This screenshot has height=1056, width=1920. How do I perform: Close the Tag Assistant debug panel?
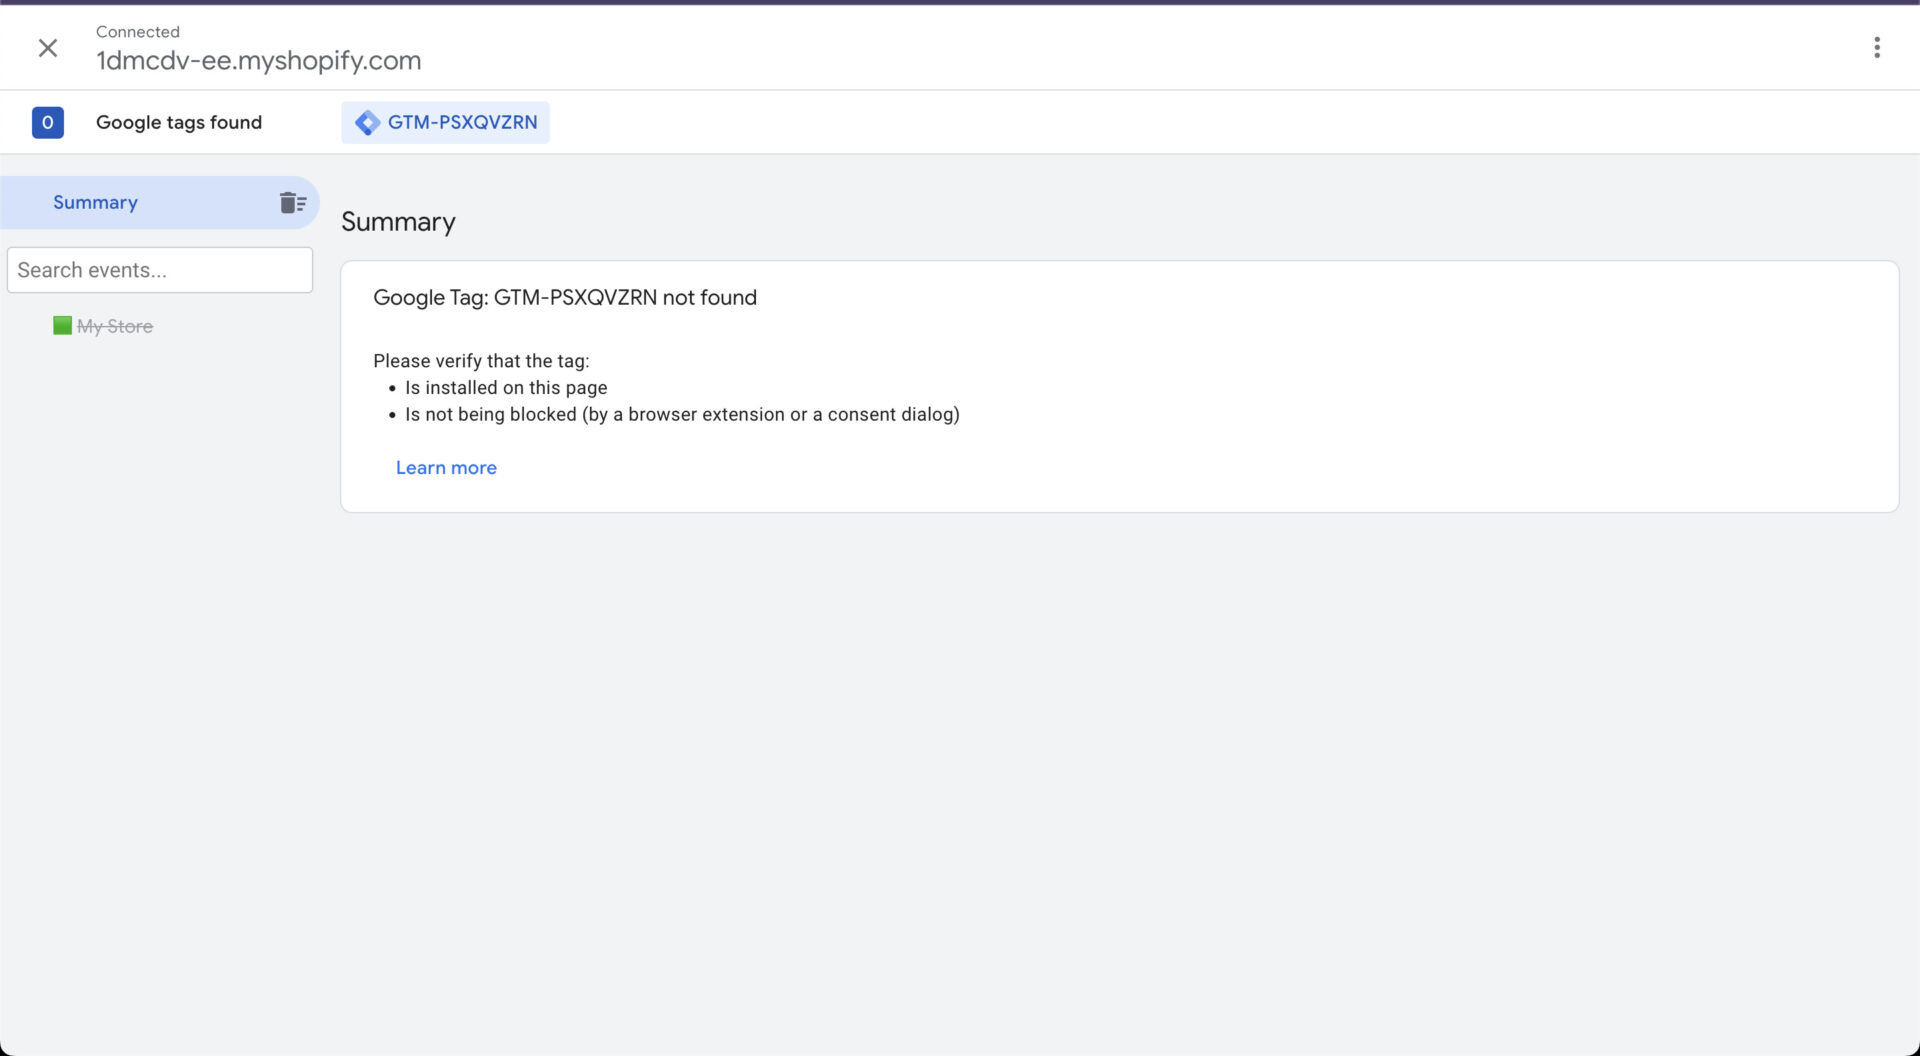tap(47, 48)
